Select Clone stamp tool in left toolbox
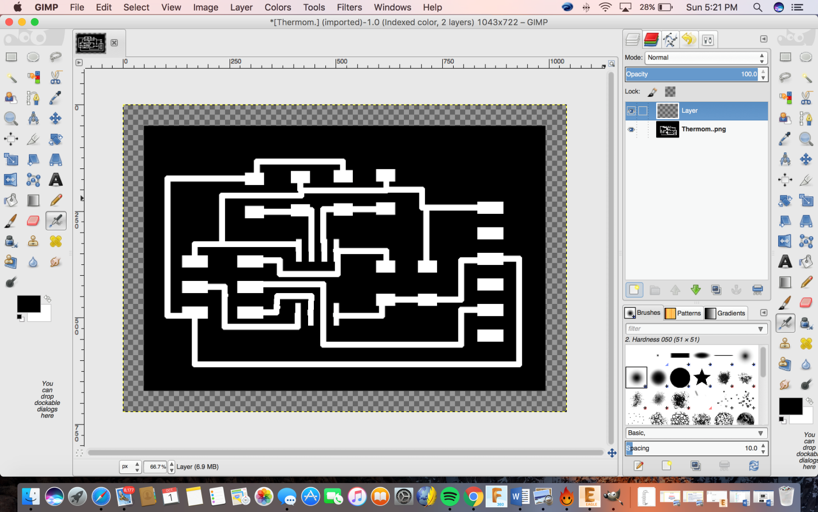This screenshot has width=818, height=512. click(33, 241)
